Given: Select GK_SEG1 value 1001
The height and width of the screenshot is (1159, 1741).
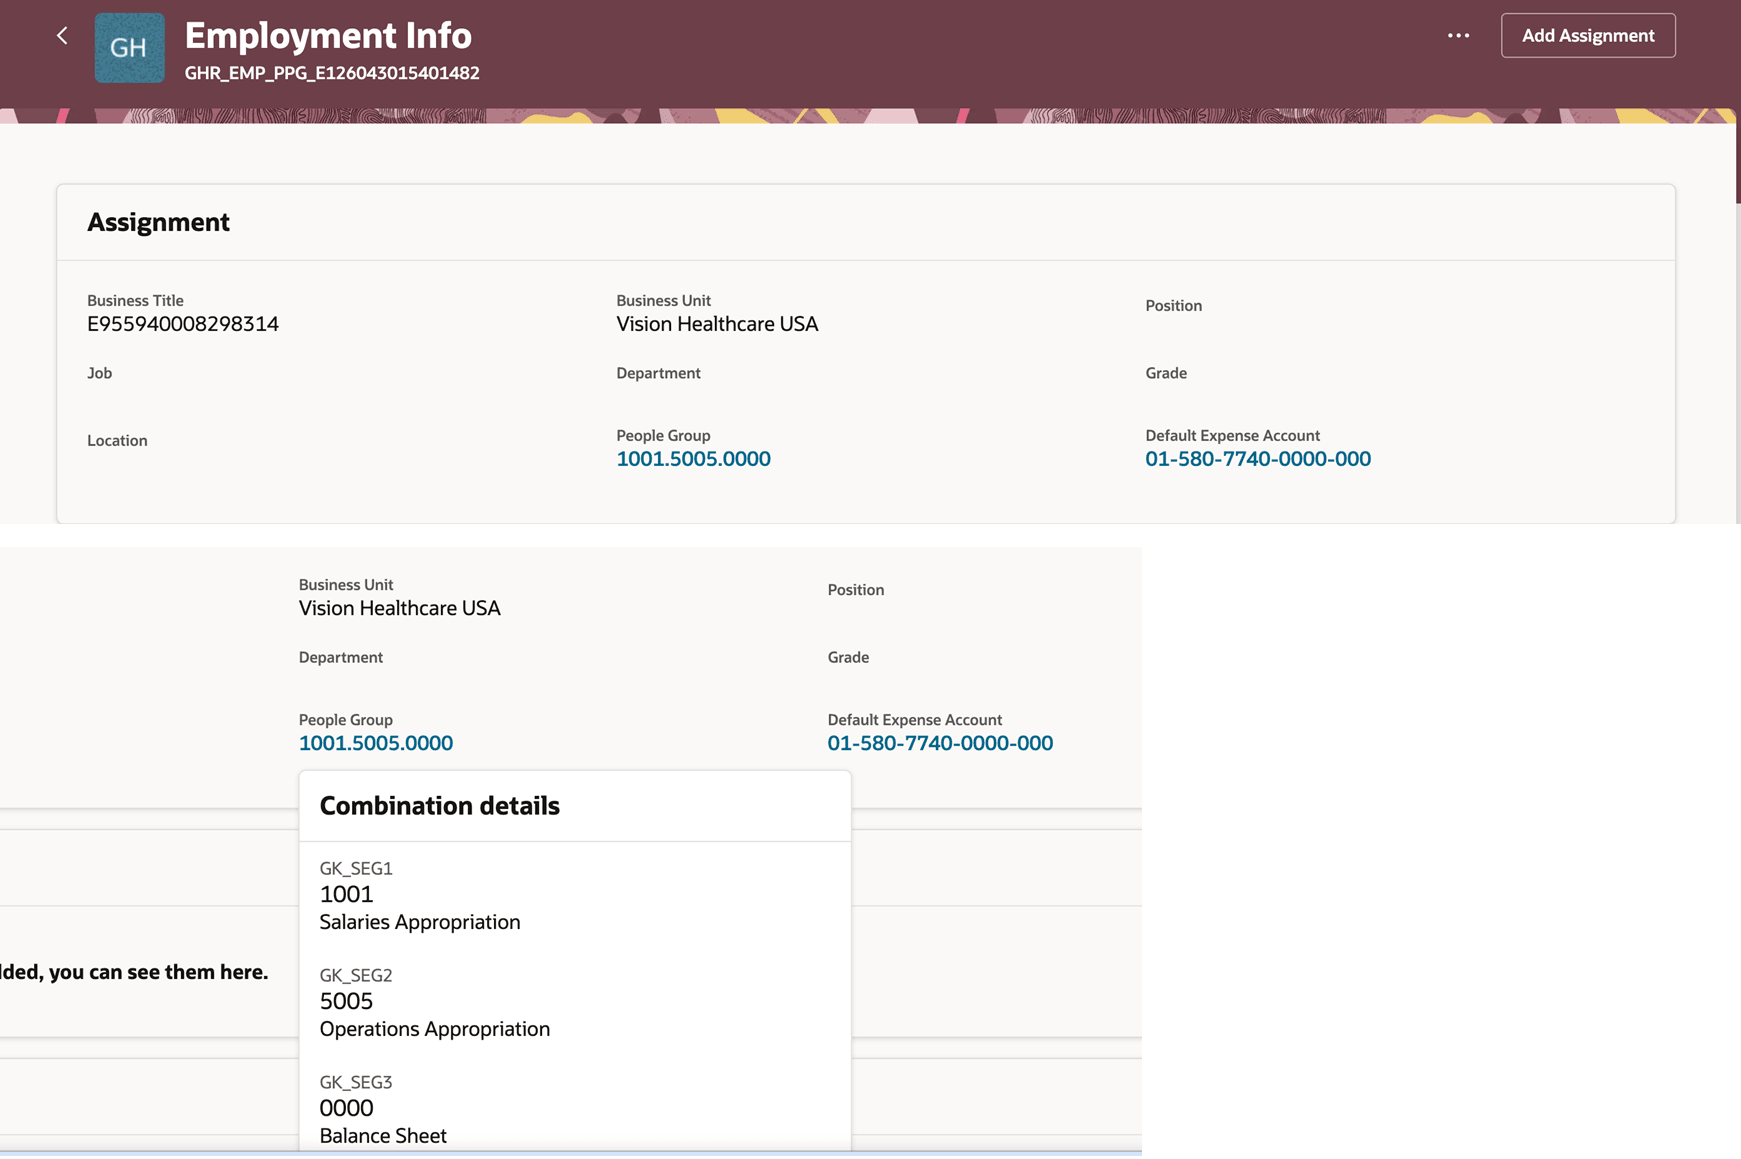Looking at the screenshot, I should point(346,894).
